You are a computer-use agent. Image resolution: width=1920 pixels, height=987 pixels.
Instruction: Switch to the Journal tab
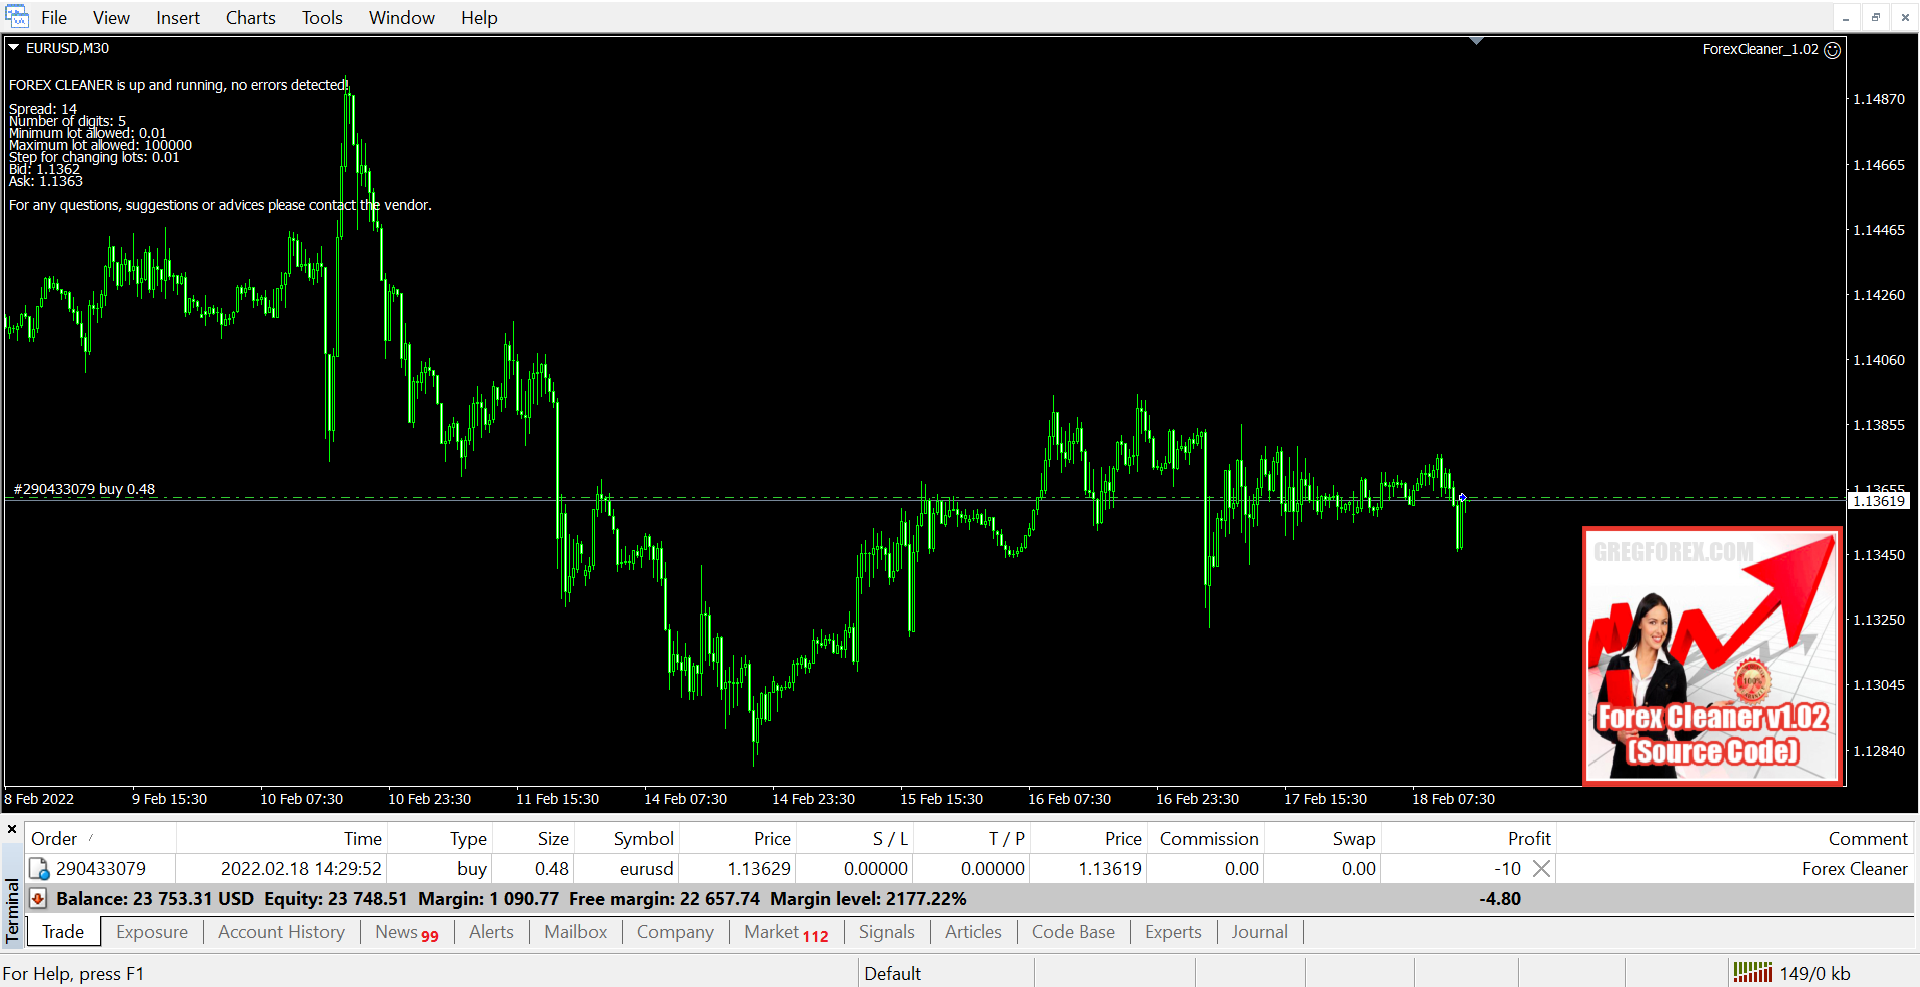pyautogui.click(x=1259, y=932)
